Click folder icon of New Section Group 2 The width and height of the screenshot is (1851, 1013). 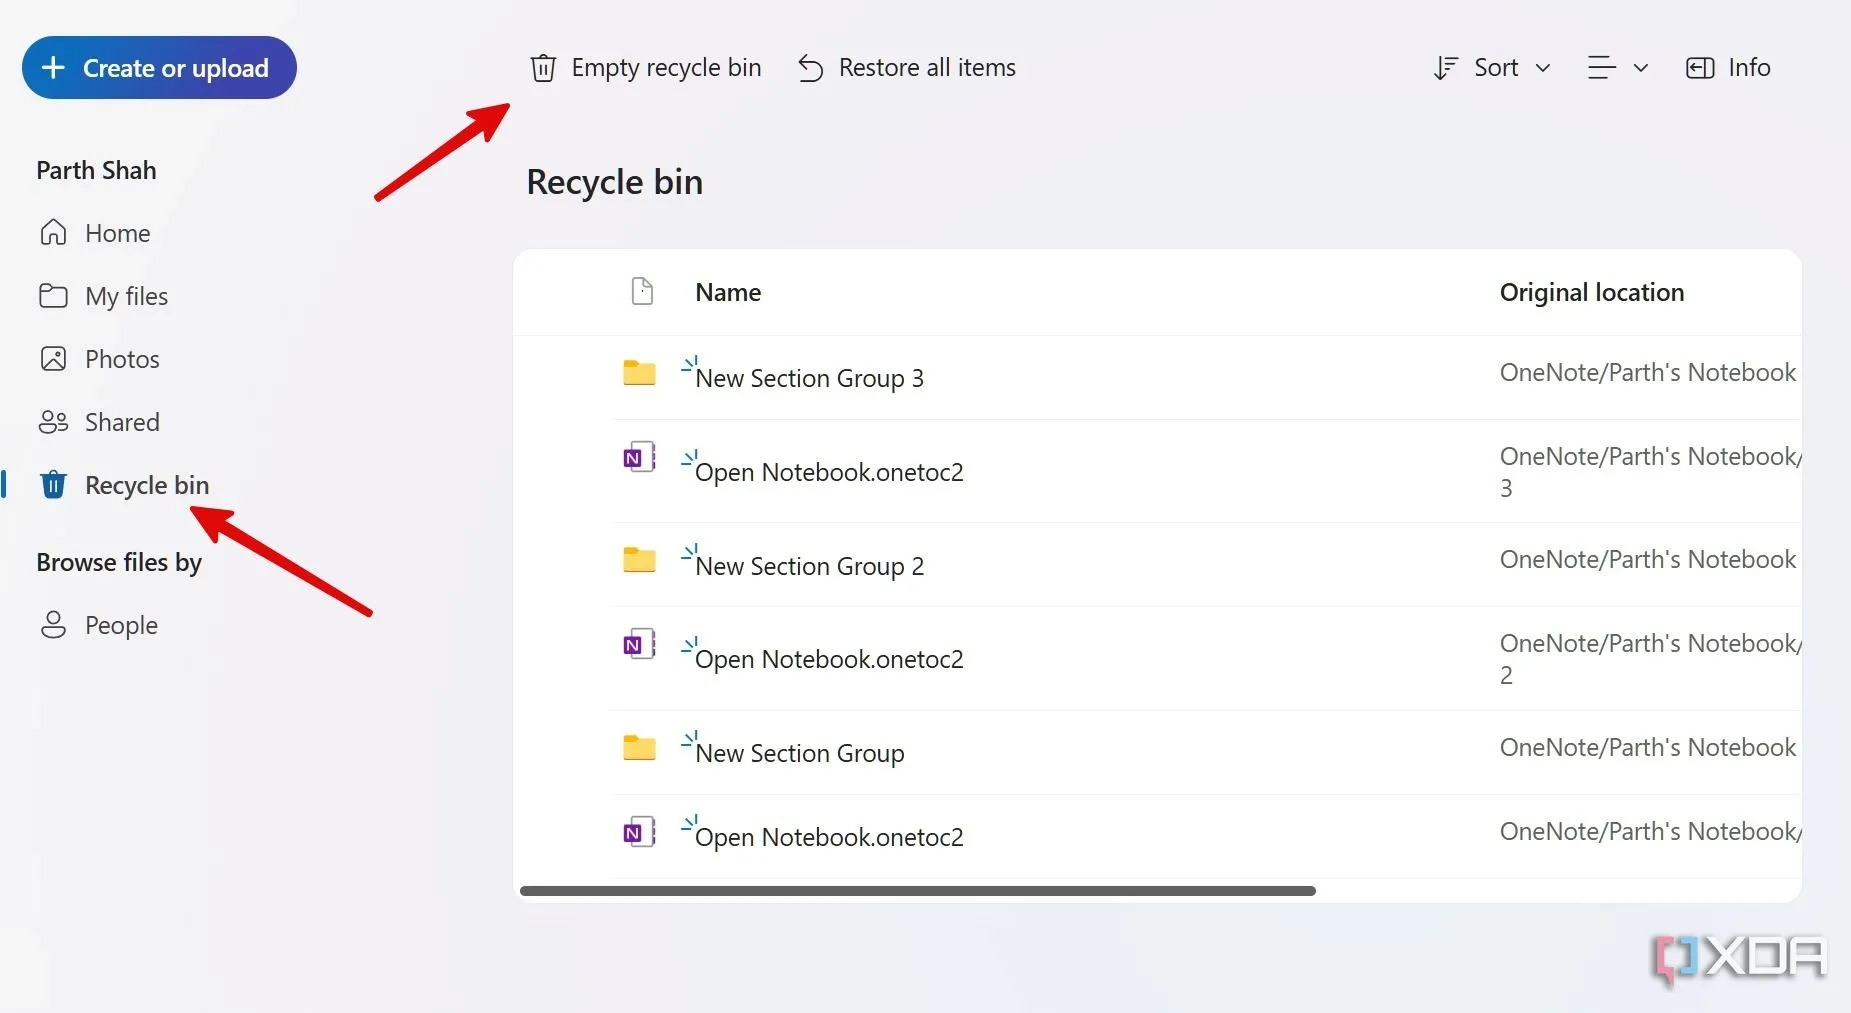coord(639,560)
